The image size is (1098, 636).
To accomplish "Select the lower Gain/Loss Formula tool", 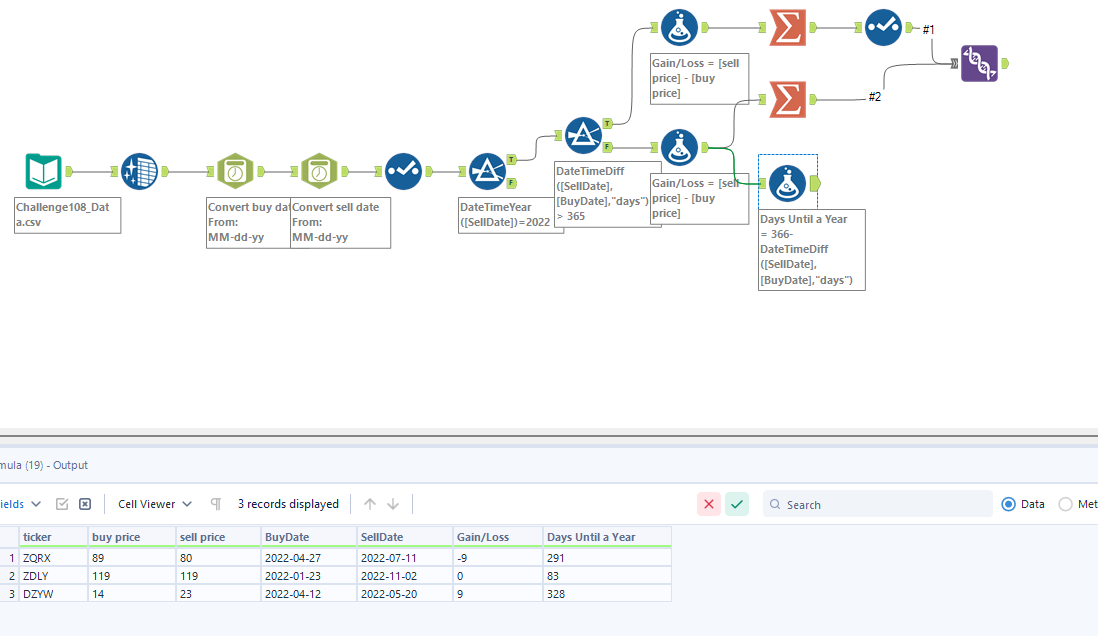I will 679,147.
